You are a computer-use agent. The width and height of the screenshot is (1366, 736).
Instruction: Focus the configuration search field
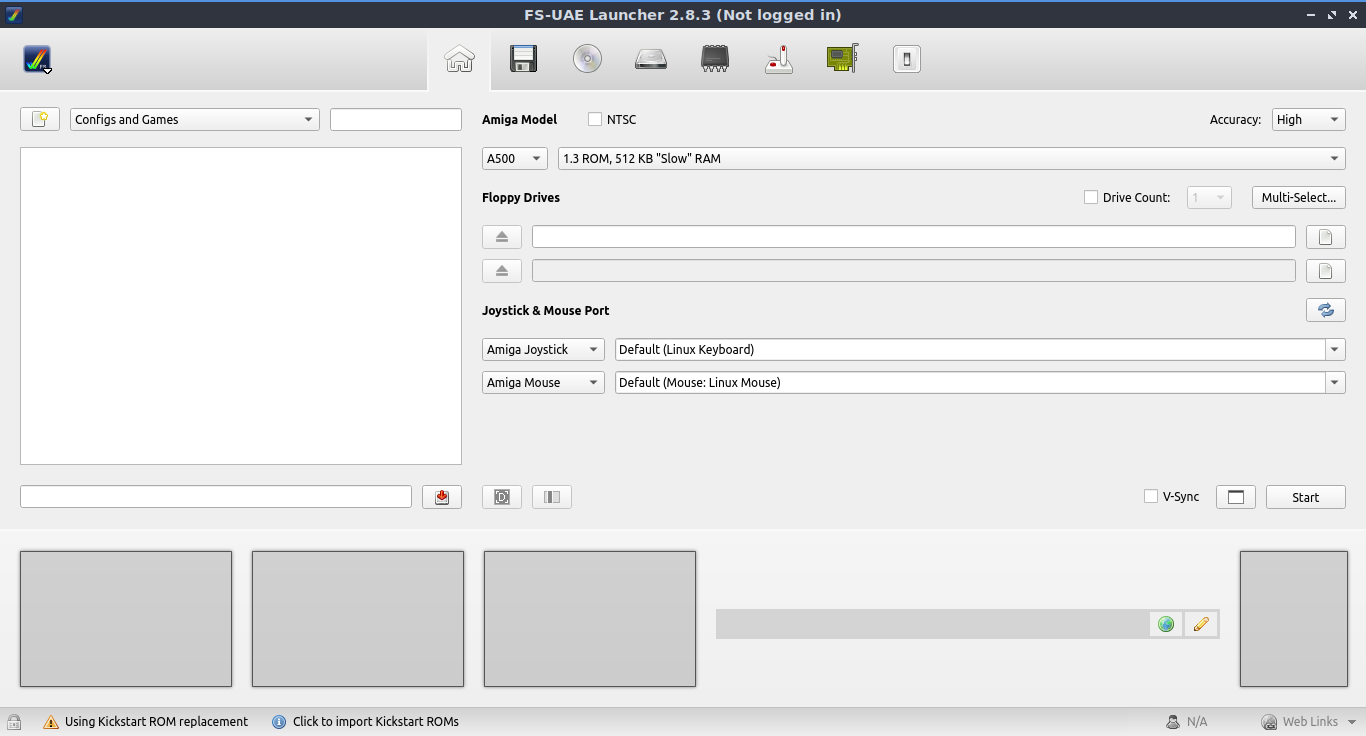click(x=396, y=119)
